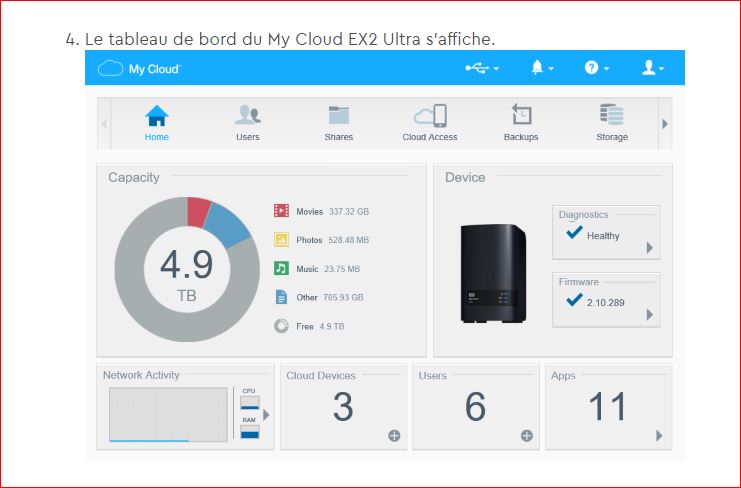Click the blue Other donut segment
Screen dimensions: 741x488
tap(227, 225)
